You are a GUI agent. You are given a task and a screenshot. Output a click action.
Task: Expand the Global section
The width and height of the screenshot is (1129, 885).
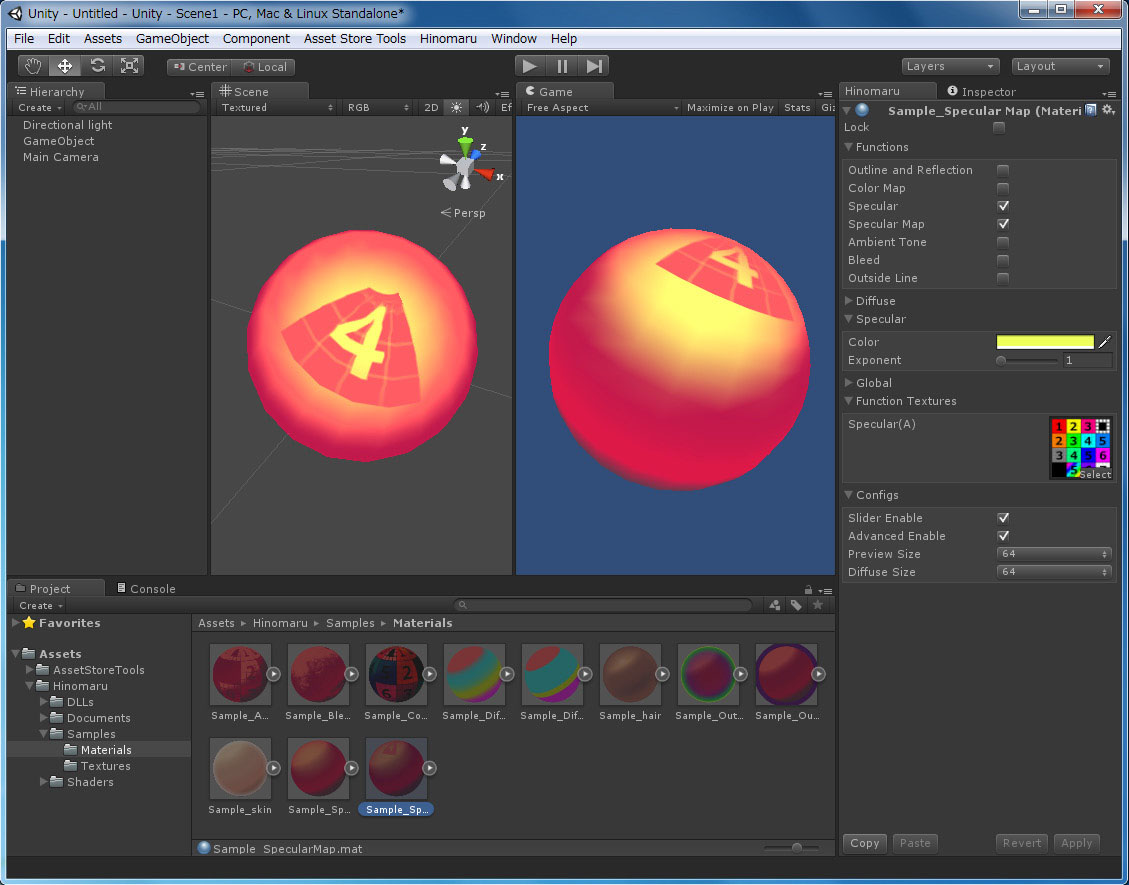click(848, 383)
